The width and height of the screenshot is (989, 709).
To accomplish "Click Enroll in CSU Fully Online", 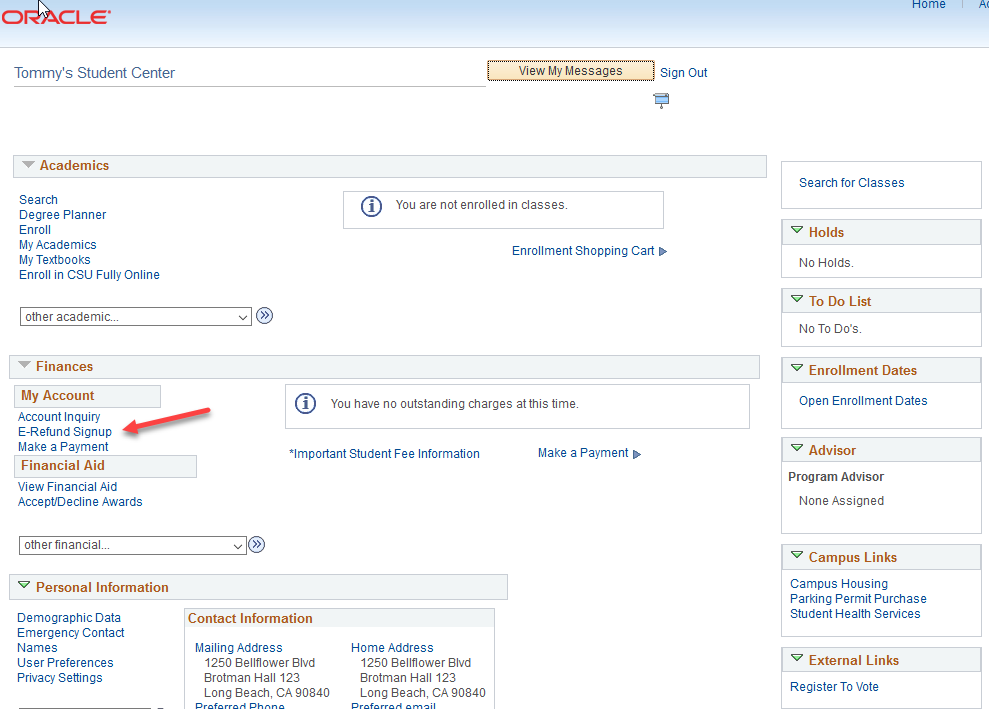I will (89, 275).
